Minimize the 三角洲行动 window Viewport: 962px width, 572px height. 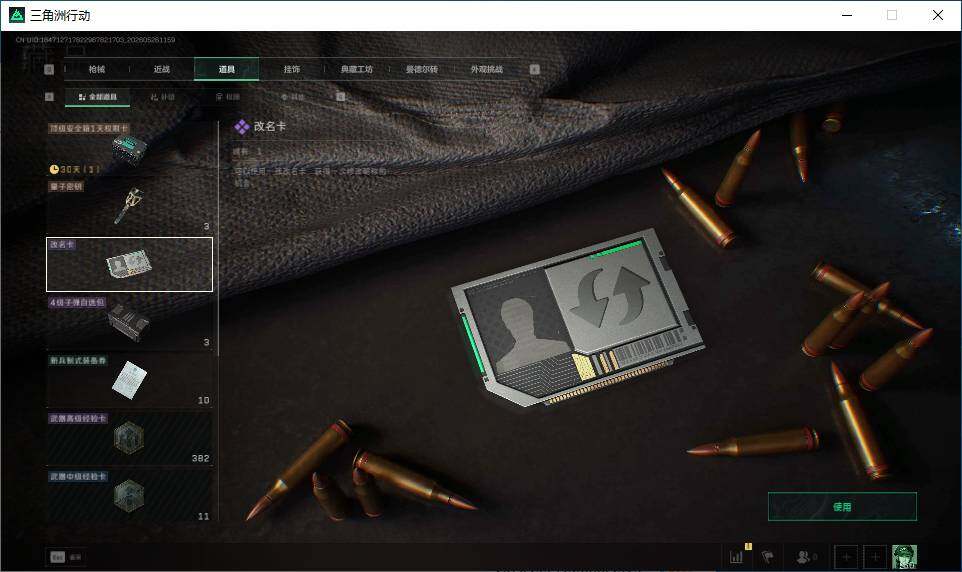coord(847,15)
